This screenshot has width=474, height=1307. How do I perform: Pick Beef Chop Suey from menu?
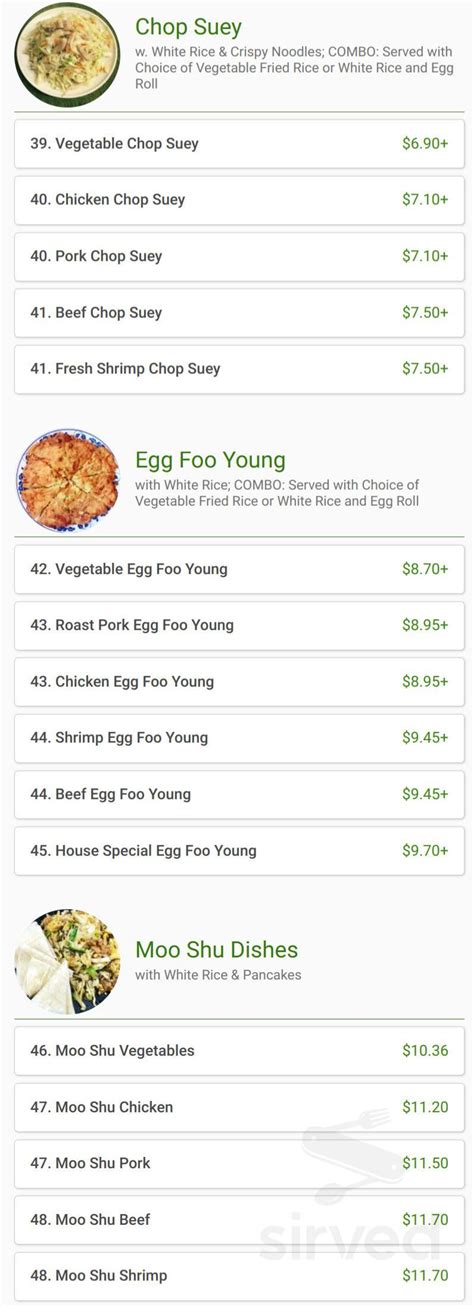coord(239,313)
